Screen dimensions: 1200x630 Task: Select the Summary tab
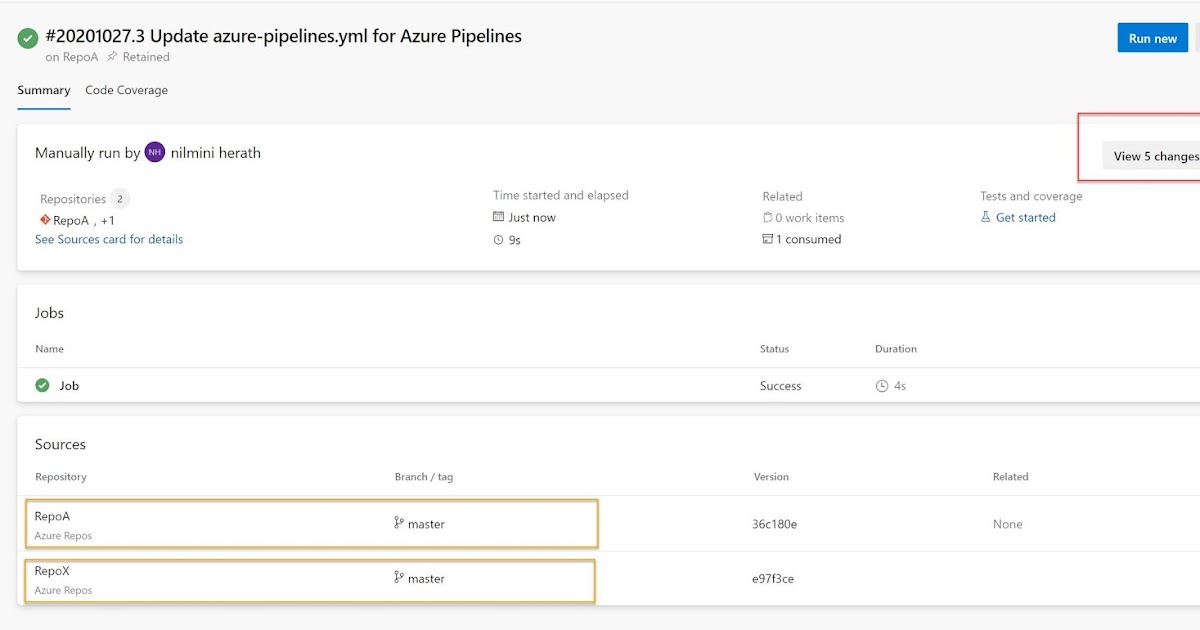click(43, 90)
